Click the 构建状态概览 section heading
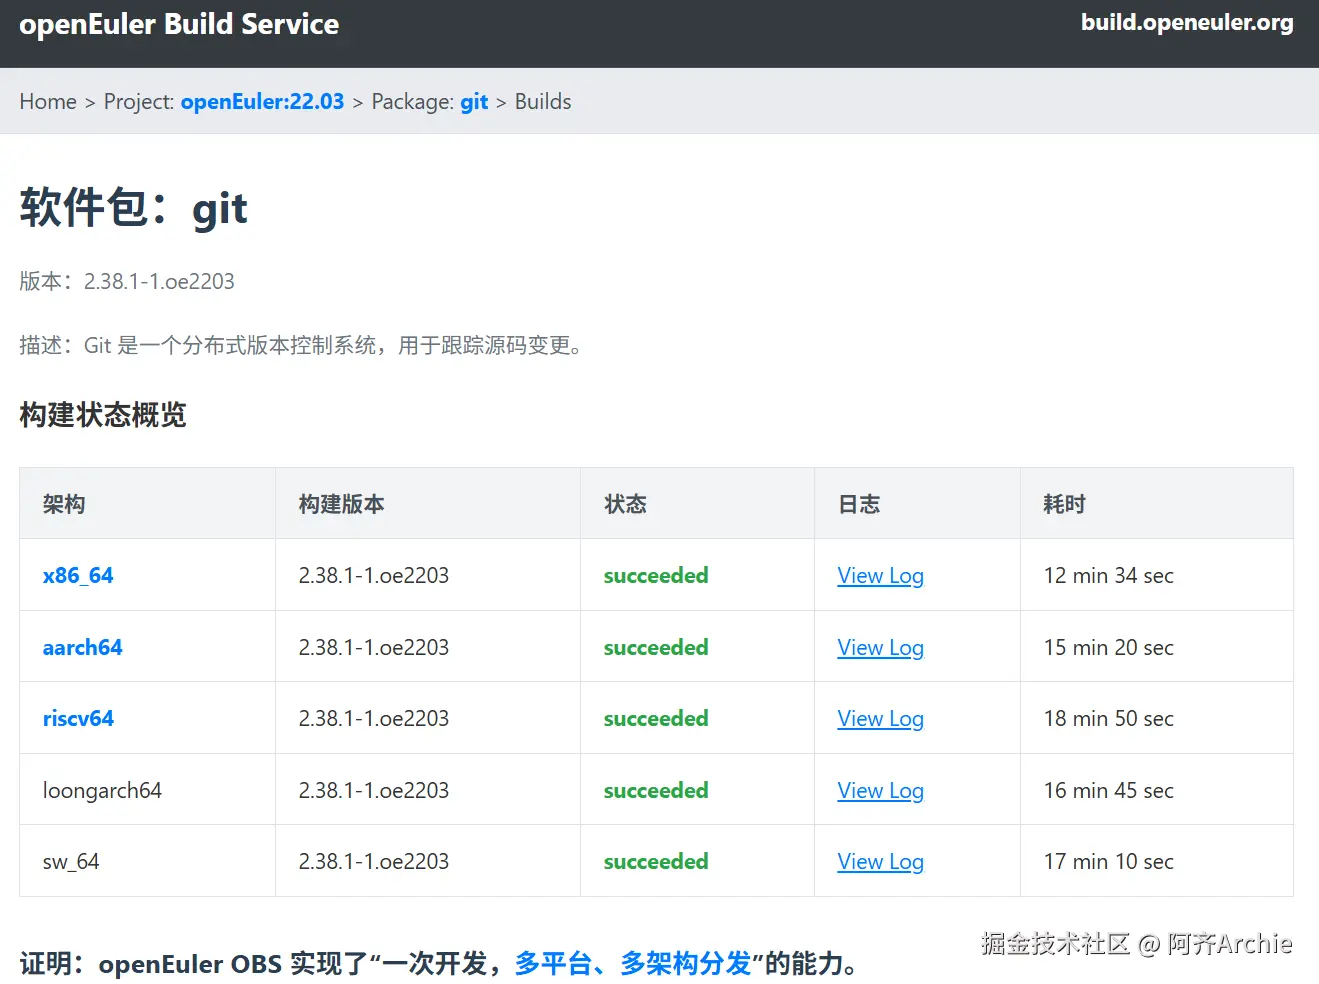 coord(103,415)
